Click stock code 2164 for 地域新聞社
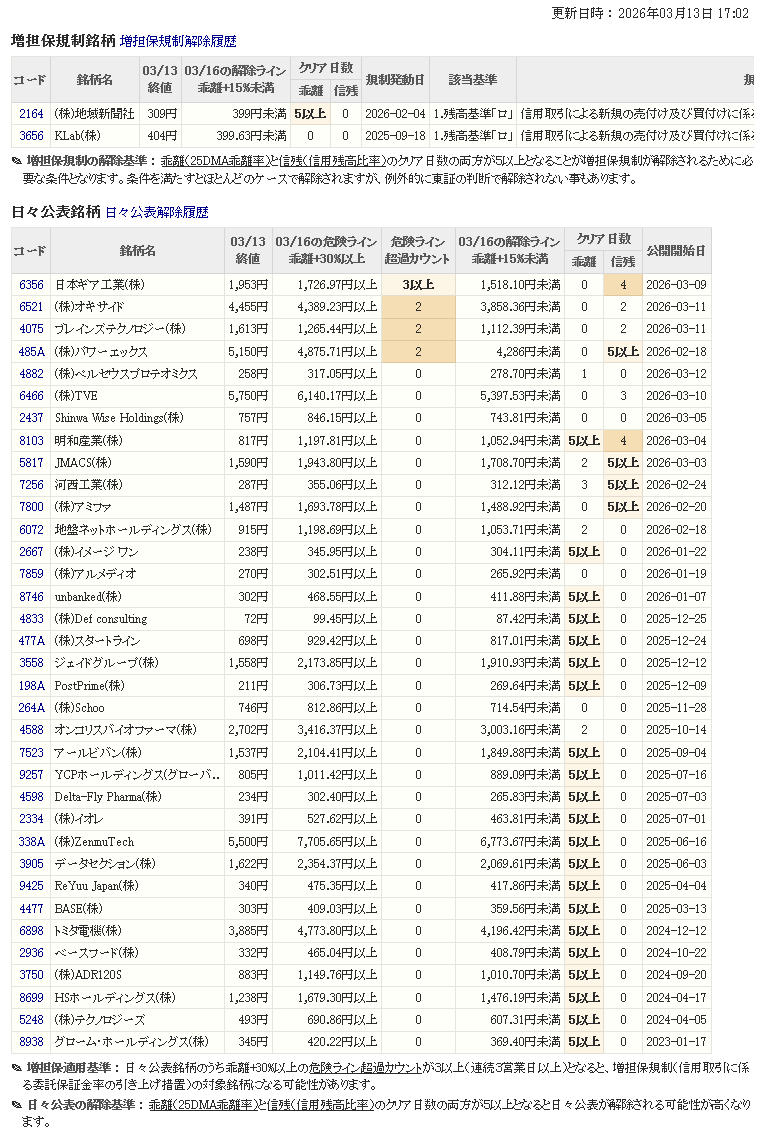 [x=31, y=114]
